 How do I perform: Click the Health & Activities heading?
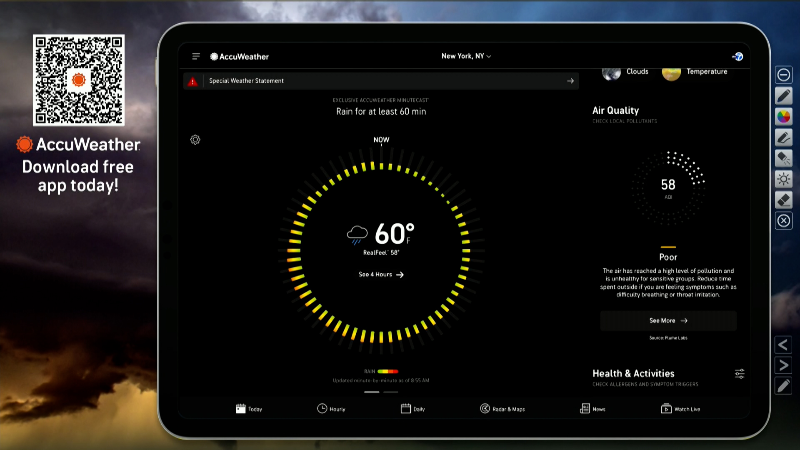tap(633, 373)
